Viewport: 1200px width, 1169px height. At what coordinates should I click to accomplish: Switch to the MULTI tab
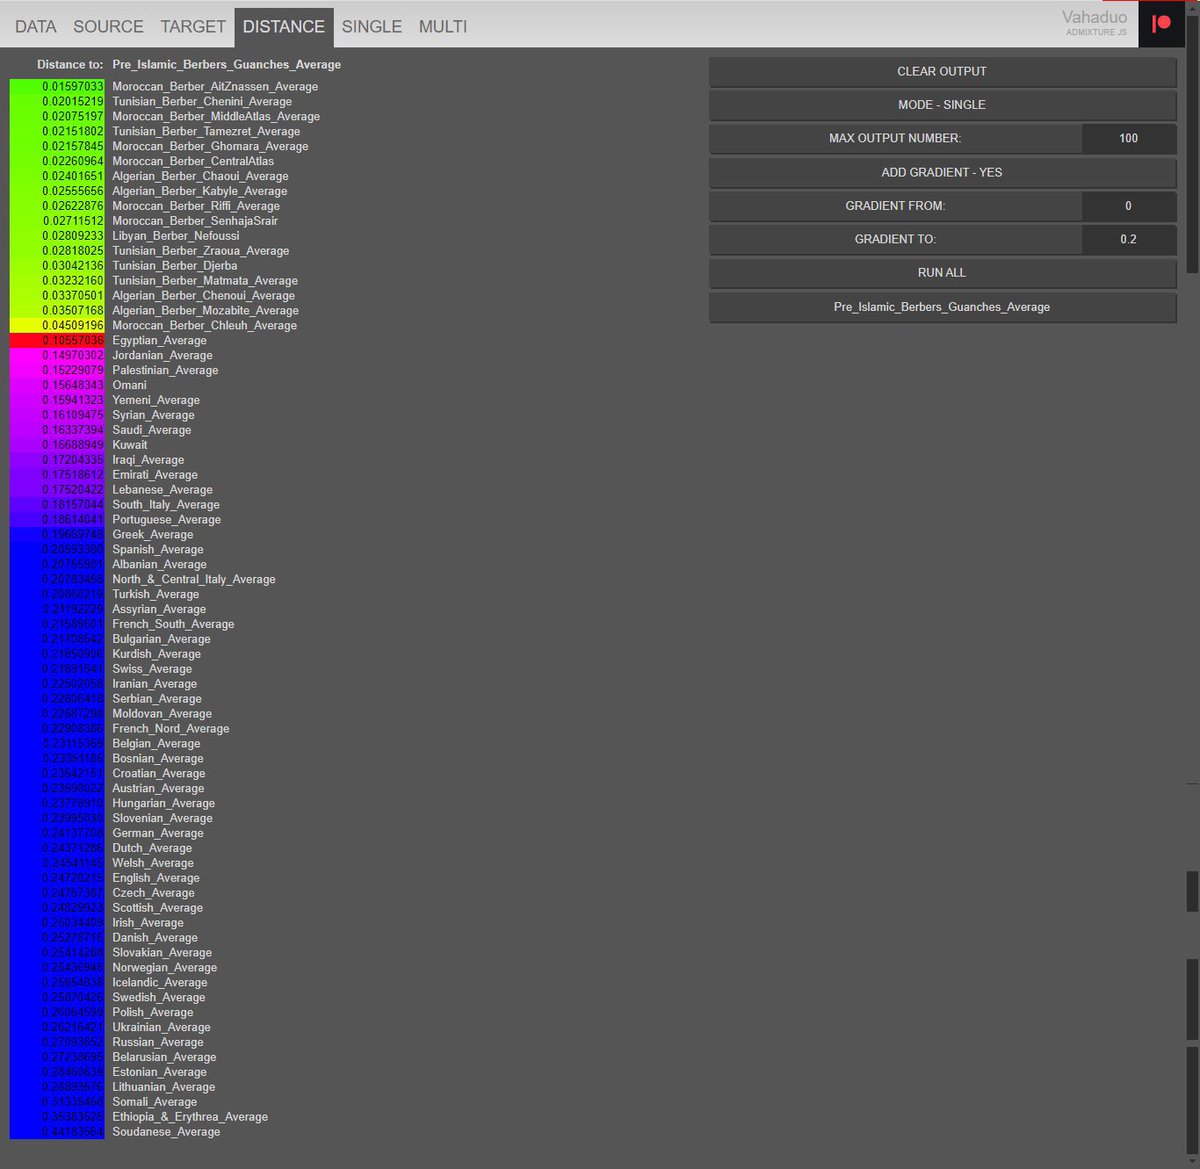443,27
